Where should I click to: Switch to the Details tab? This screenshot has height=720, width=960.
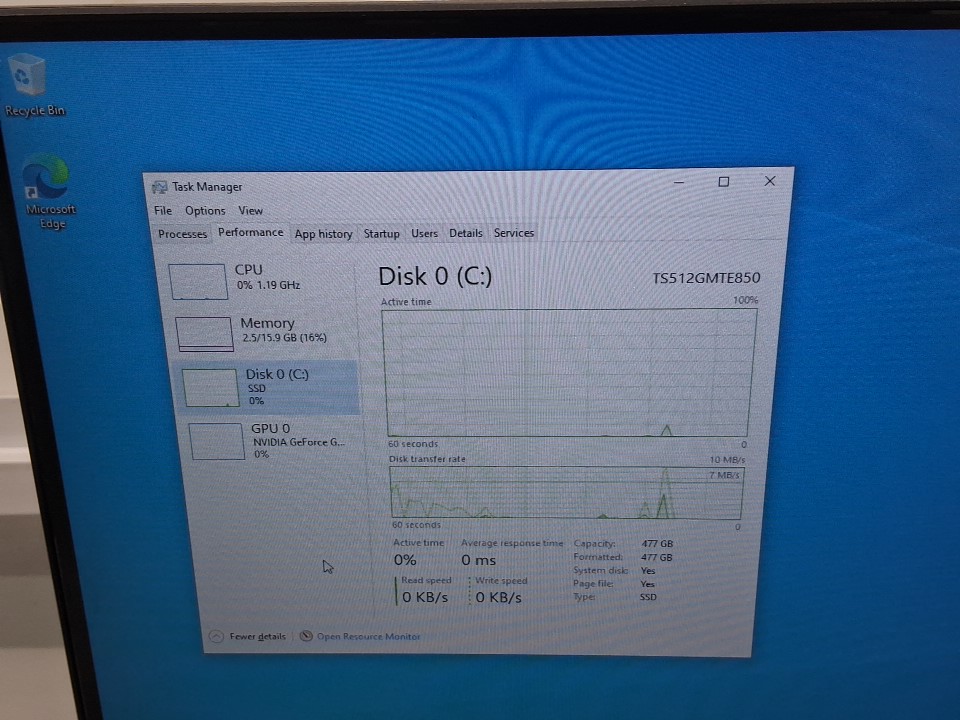[x=465, y=233]
